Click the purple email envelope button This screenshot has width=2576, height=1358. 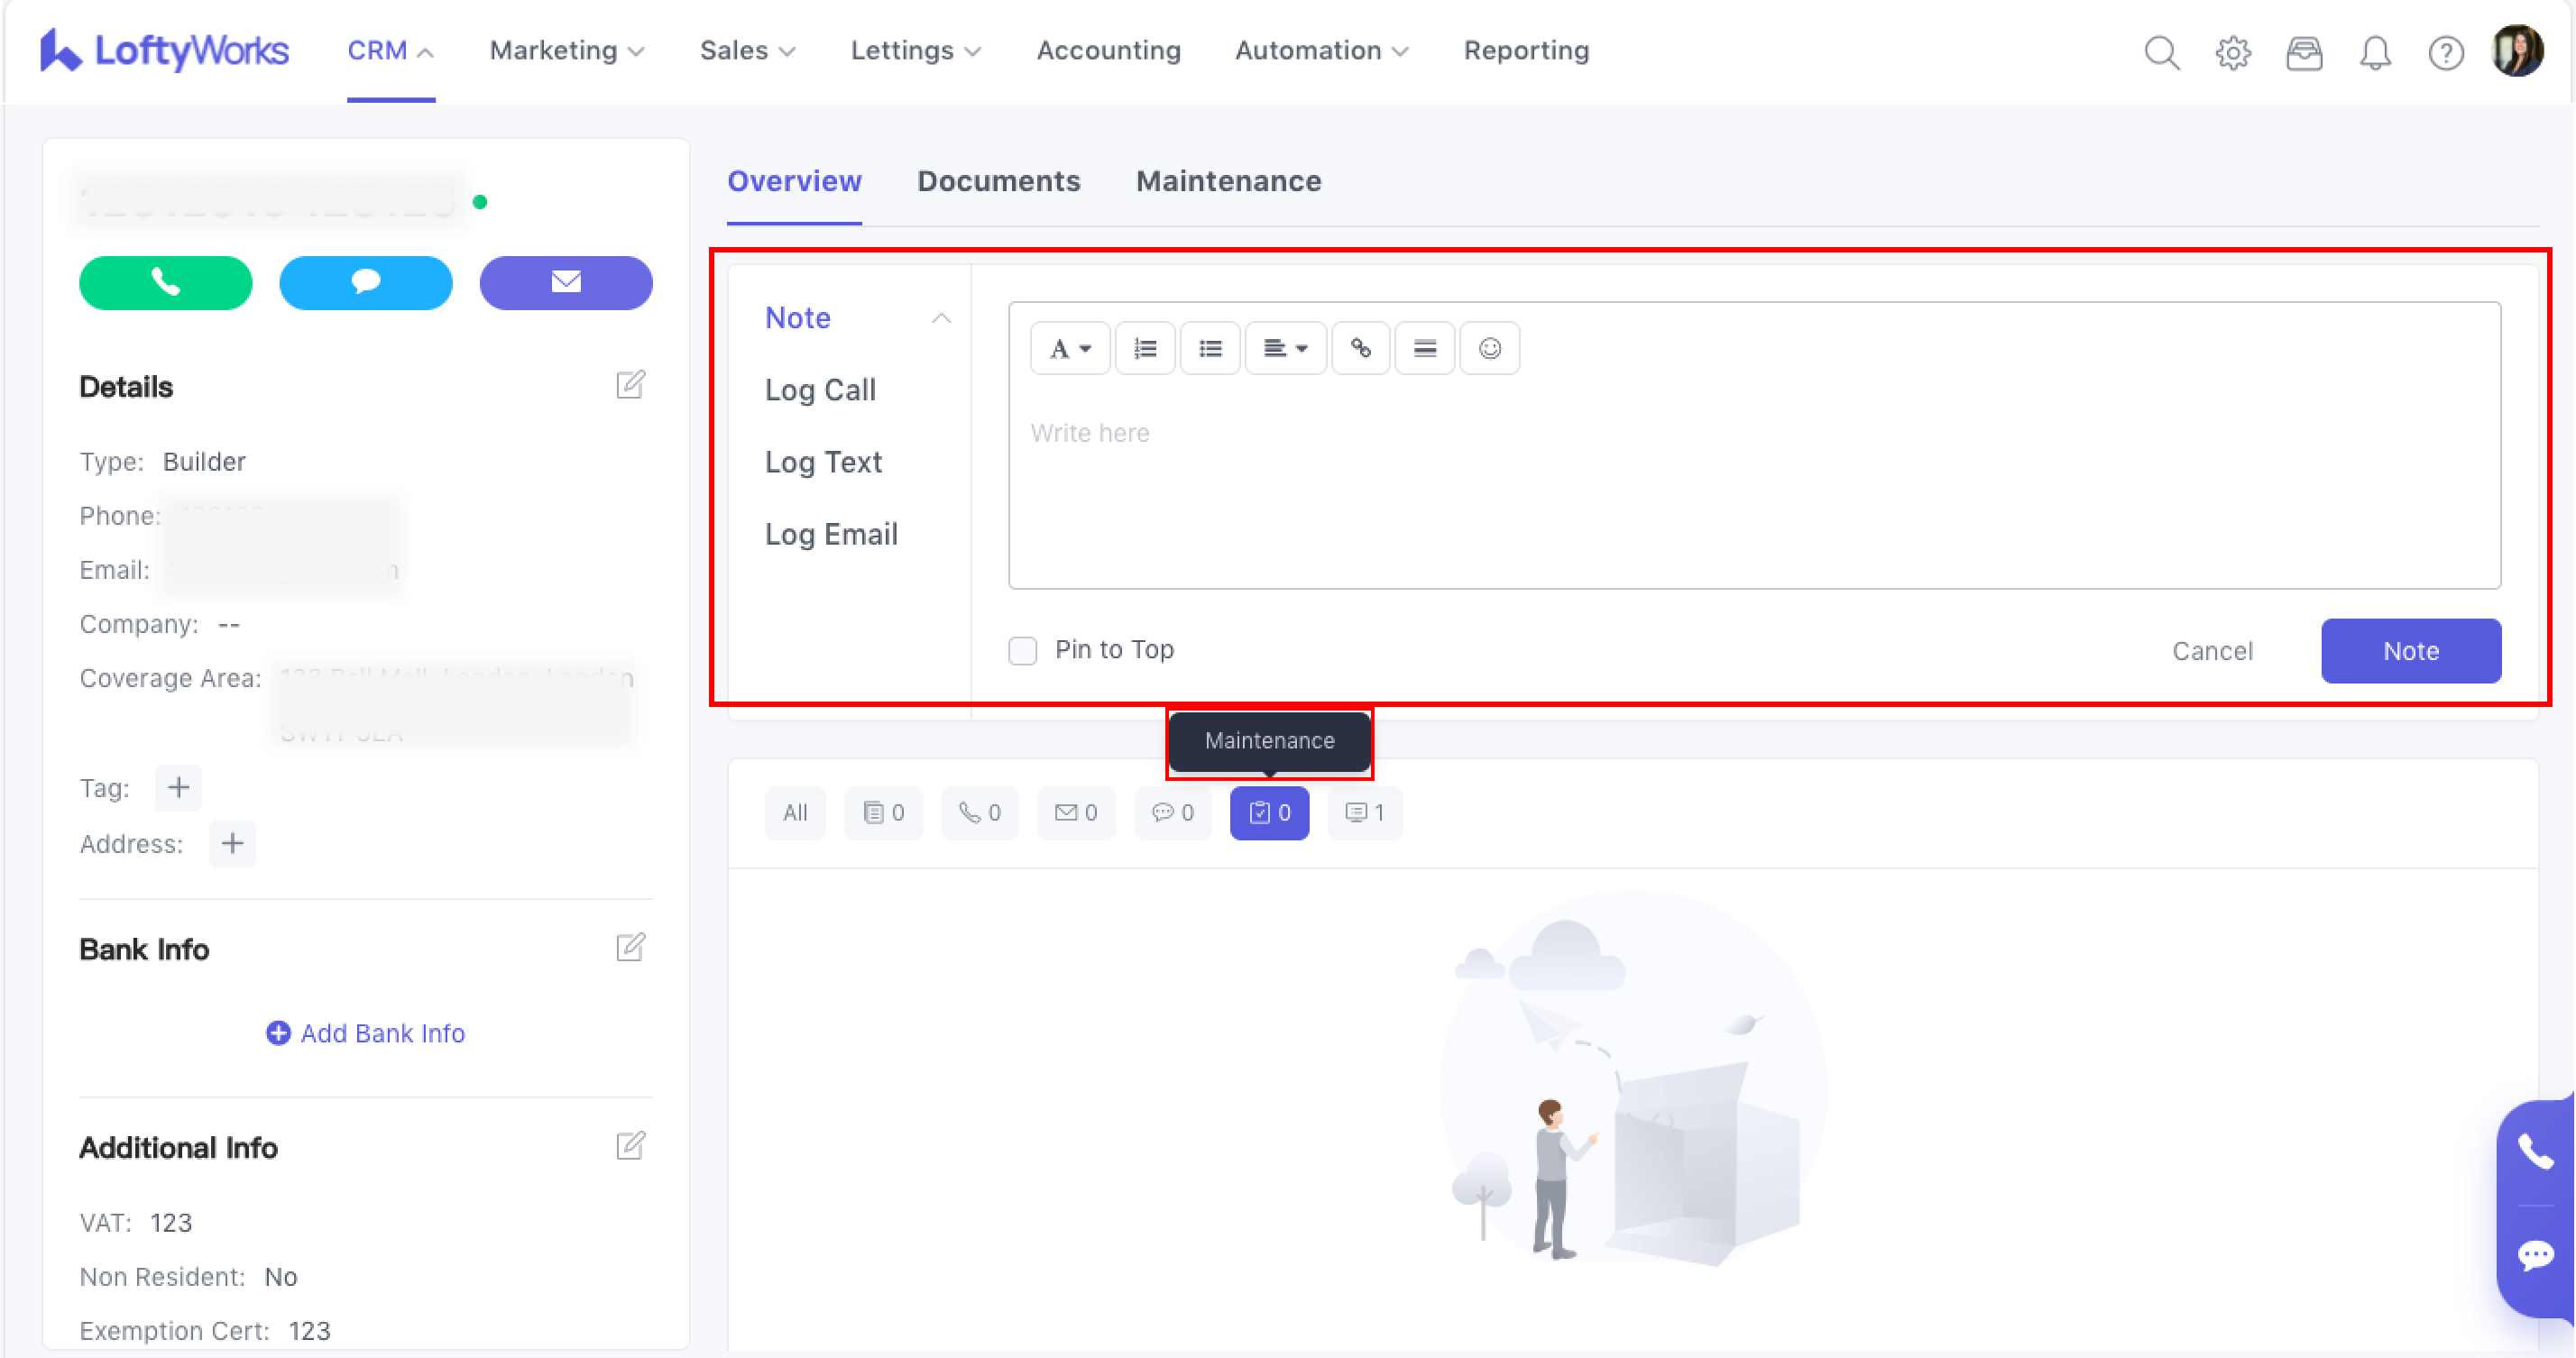[x=566, y=283]
